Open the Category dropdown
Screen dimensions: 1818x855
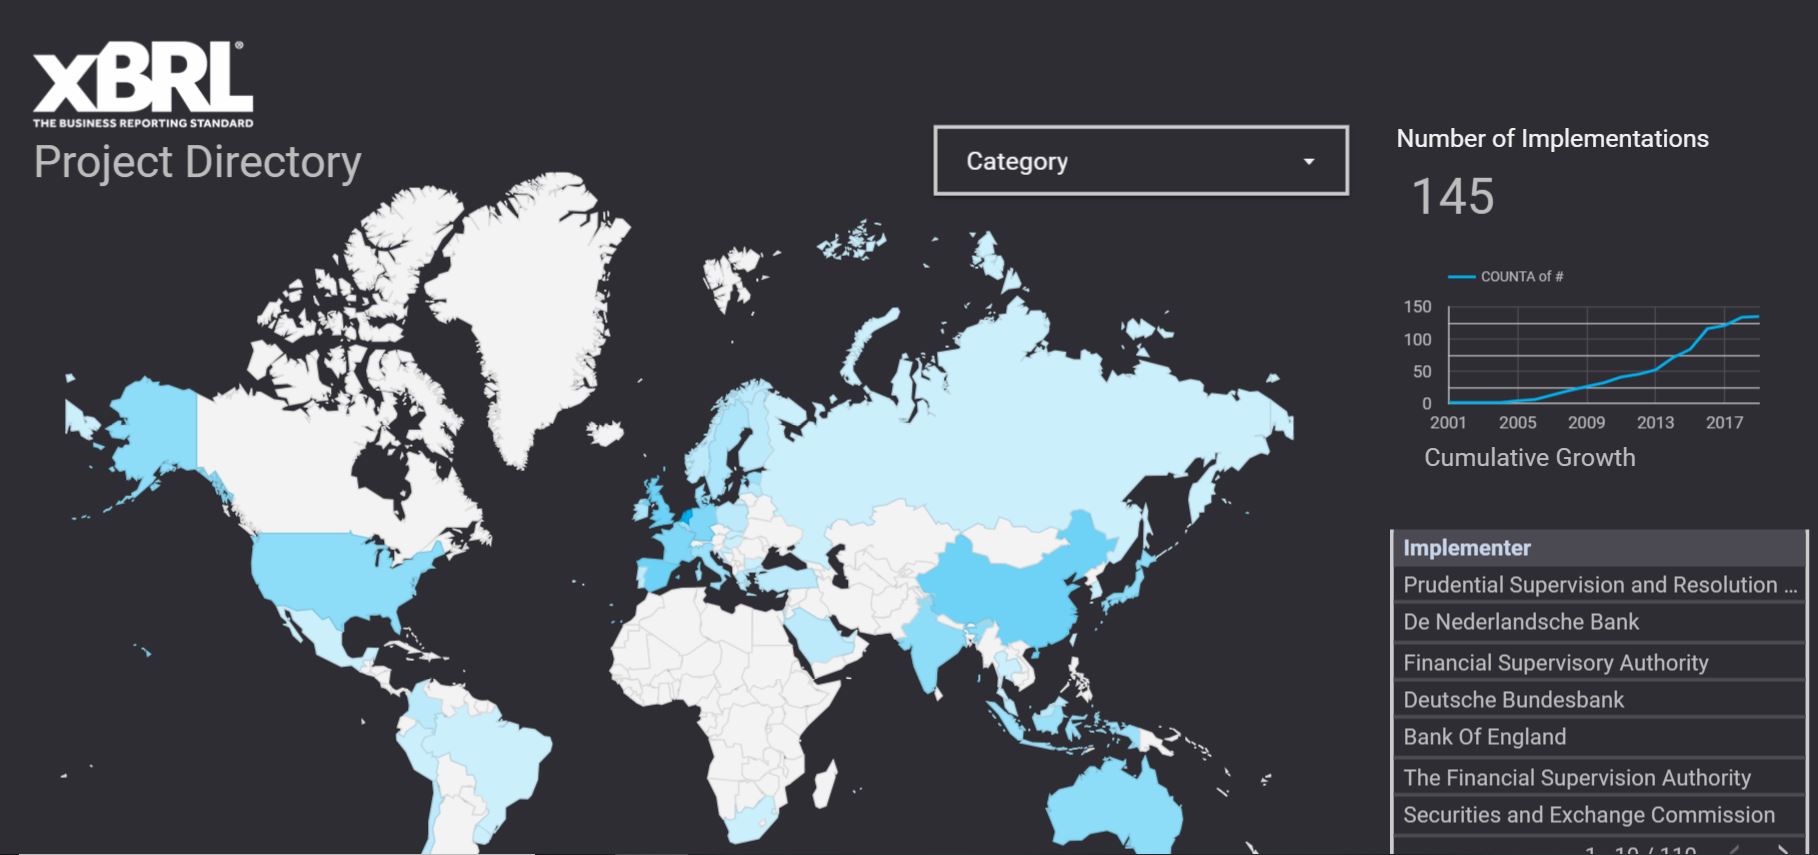coord(1141,160)
